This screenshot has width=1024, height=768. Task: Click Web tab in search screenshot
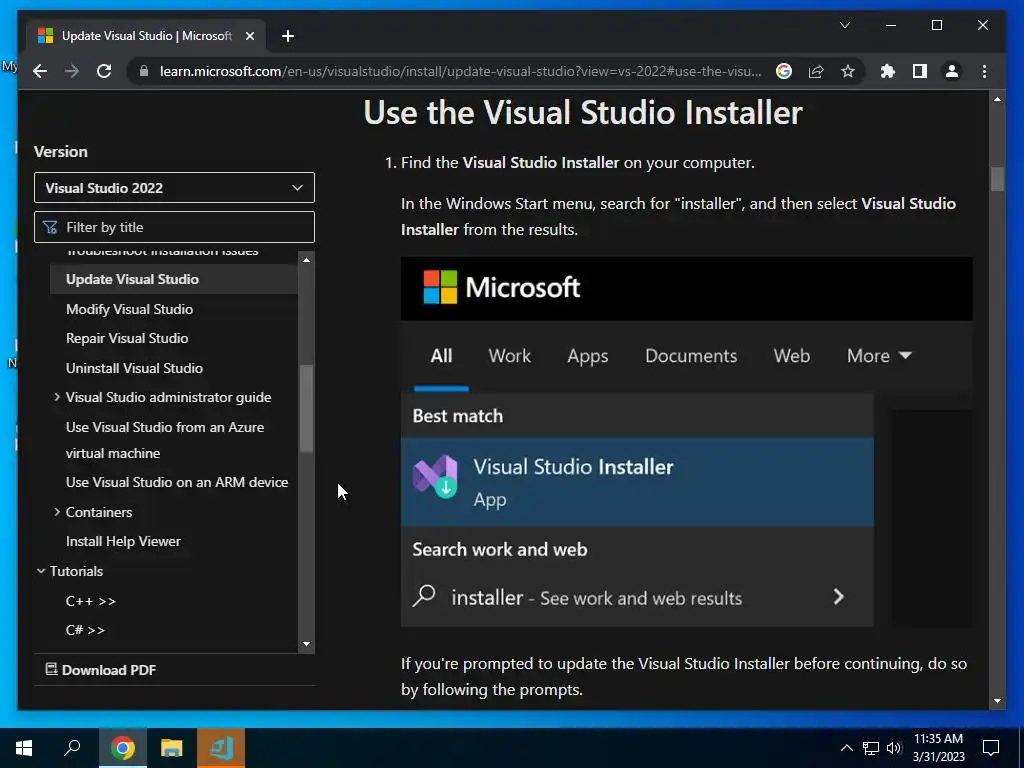(x=792, y=356)
